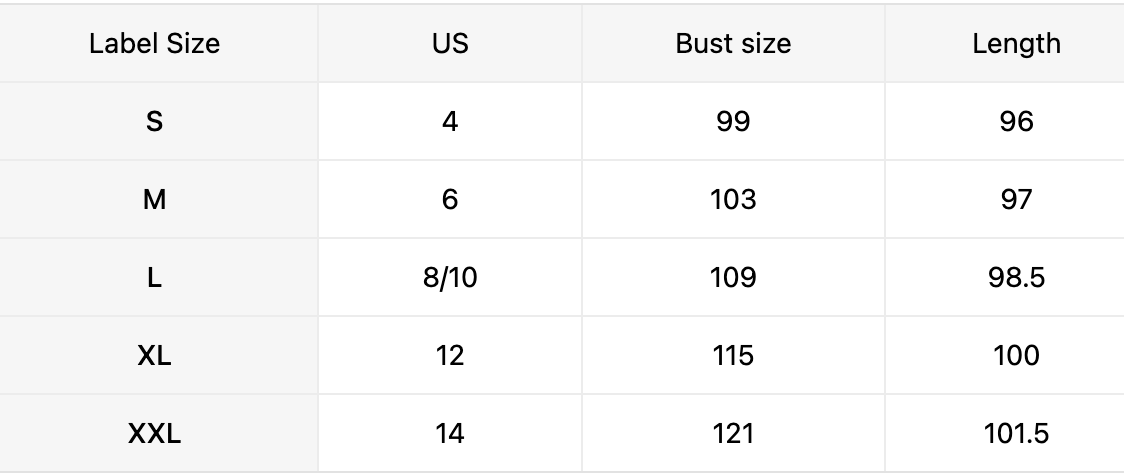The width and height of the screenshot is (1124, 476).
Task: Click the bust size 115 cell
Action: click(733, 356)
